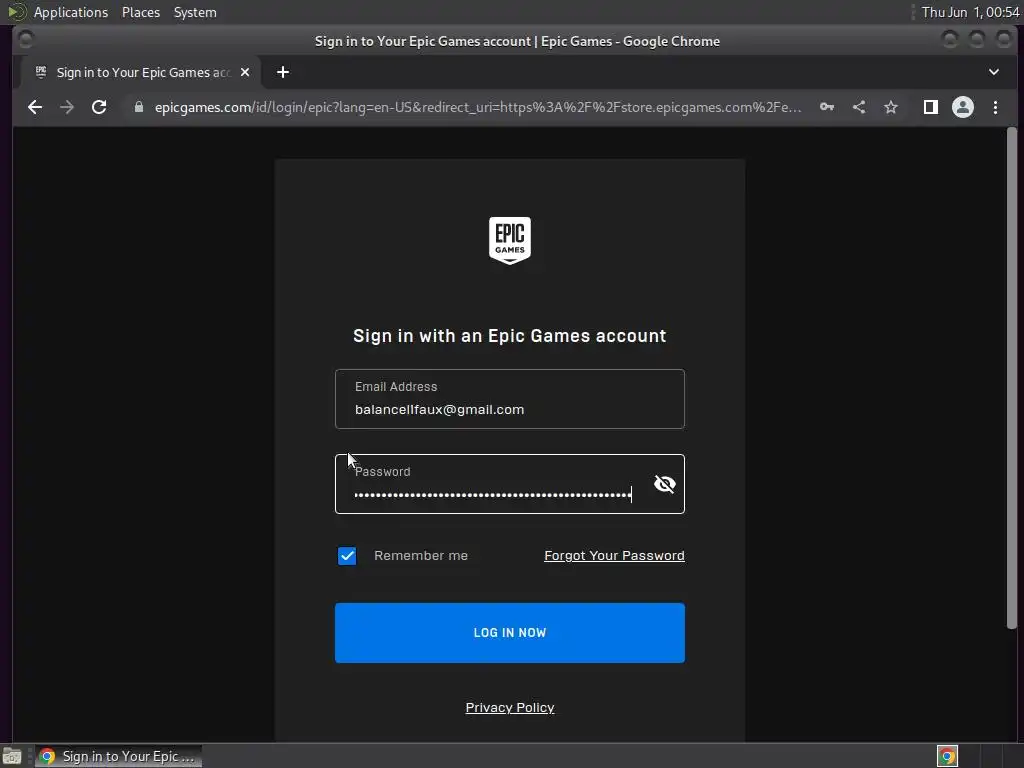The width and height of the screenshot is (1024, 768).
Task: Click the Chrome icon in bottom tray
Action: pos(947,756)
